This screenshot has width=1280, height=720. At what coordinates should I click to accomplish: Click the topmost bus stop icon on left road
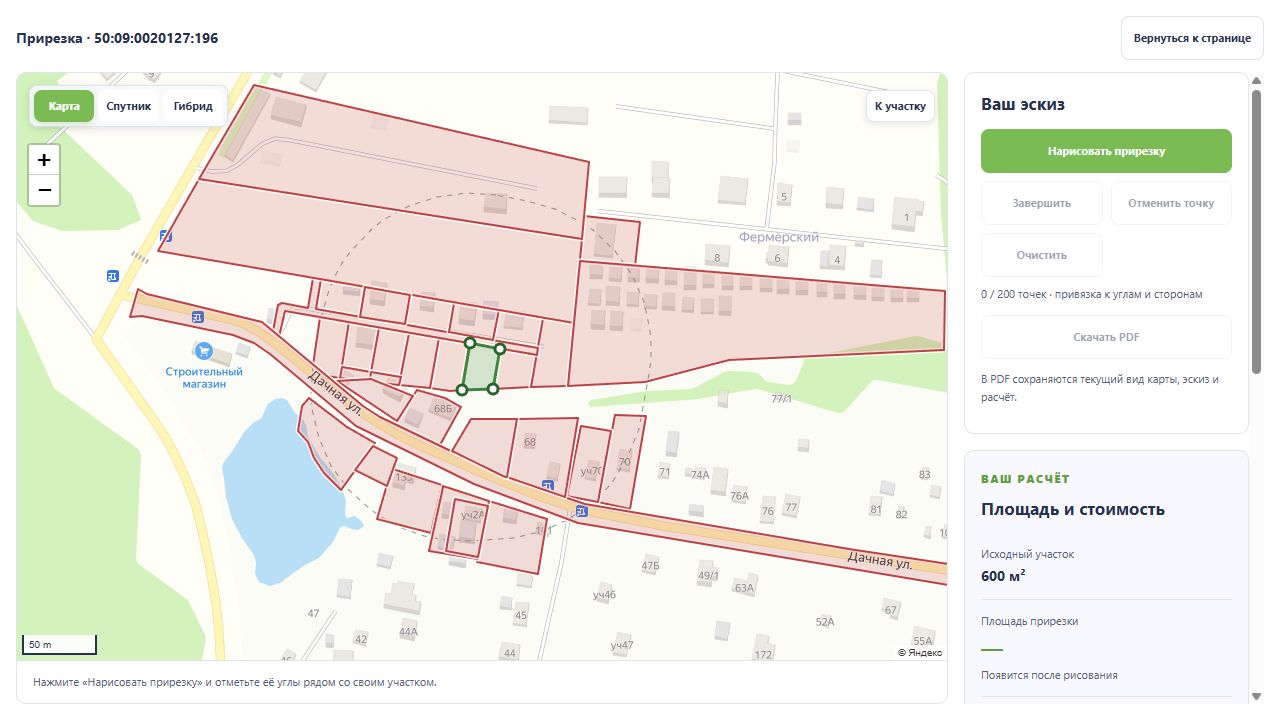tap(166, 237)
